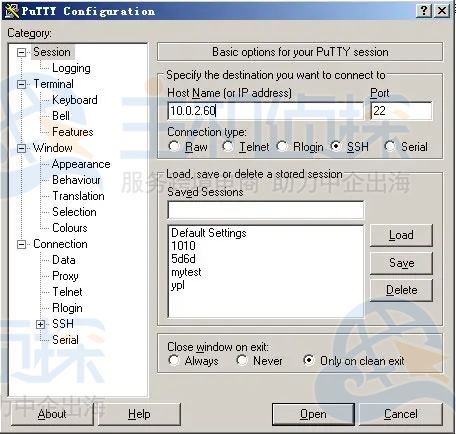Open the Colours settings panel

tap(70, 228)
